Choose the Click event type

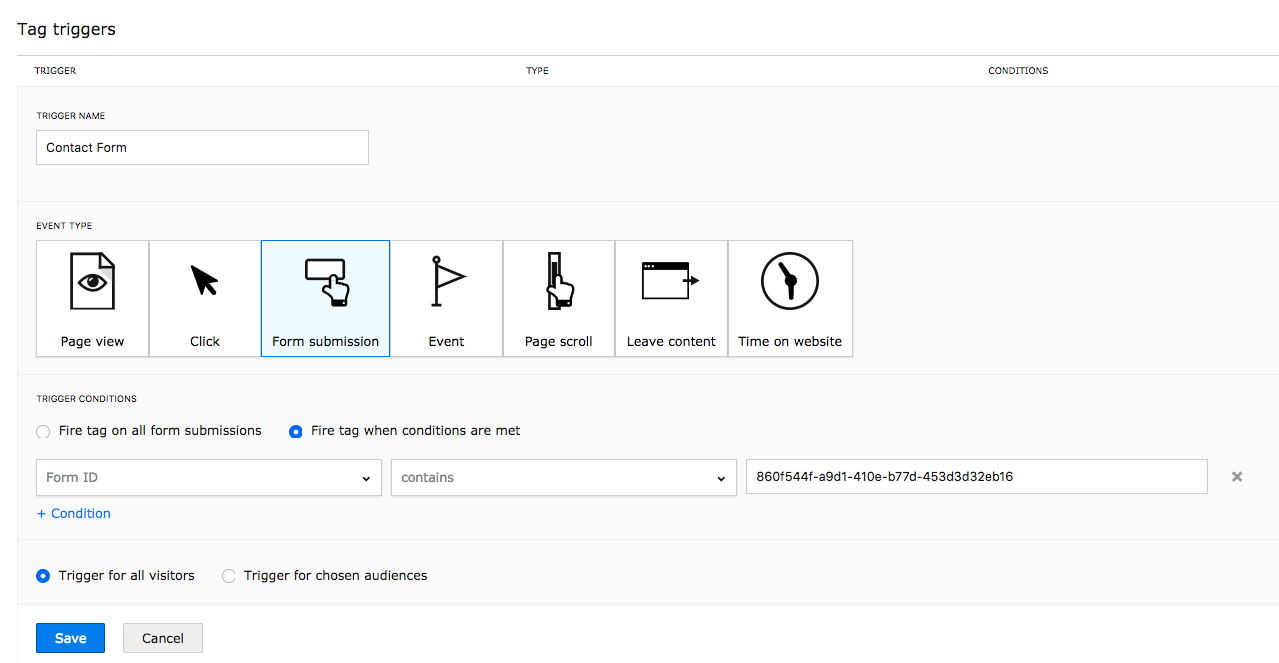pos(205,298)
